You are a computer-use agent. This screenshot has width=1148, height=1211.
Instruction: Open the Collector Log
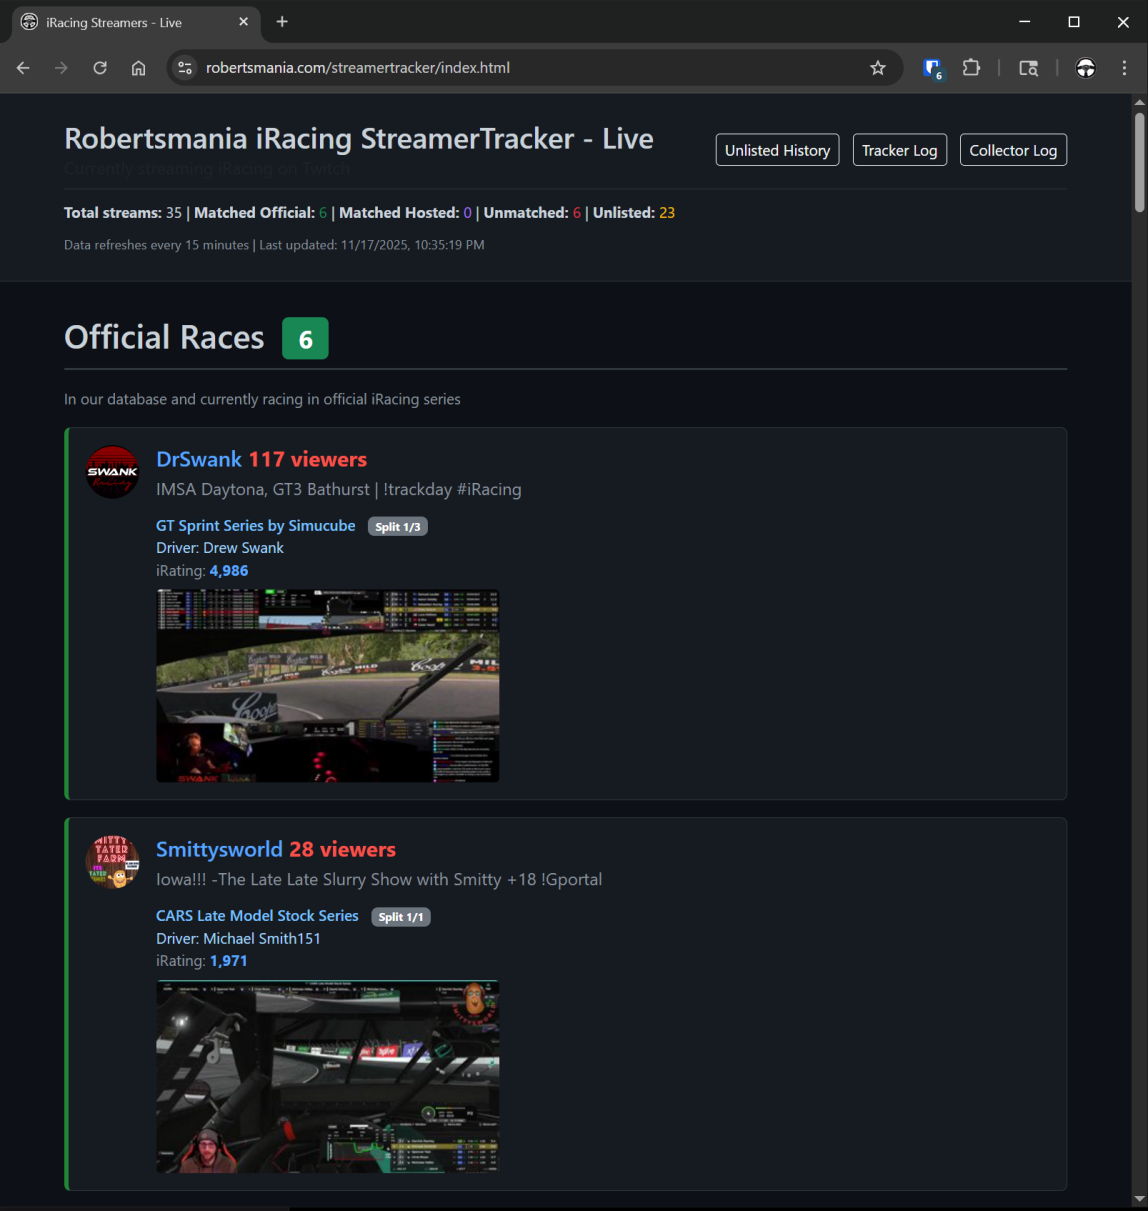coord(1013,150)
